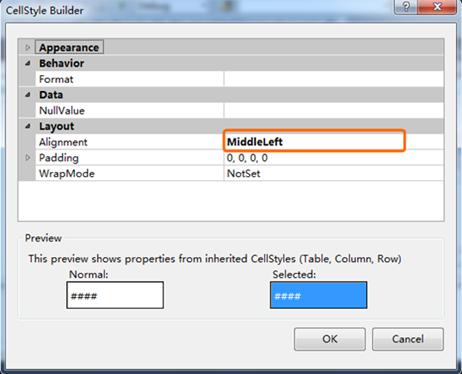Close the CellStyle Builder dialog
Viewport: 462px width, 374px height.
pyautogui.click(x=437, y=7)
